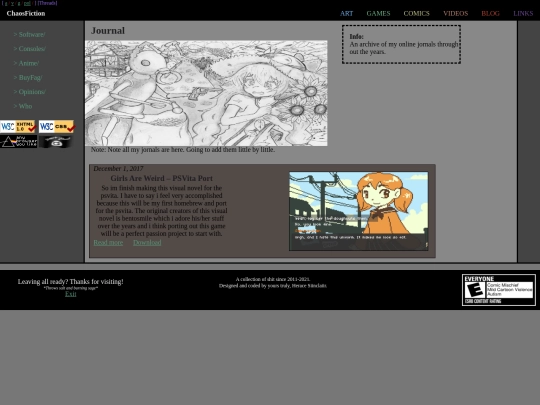Click the 'Girls Are Weird – PSVita Port' title
The width and height of the screenshot is (540, 405).
coord(162,178)
